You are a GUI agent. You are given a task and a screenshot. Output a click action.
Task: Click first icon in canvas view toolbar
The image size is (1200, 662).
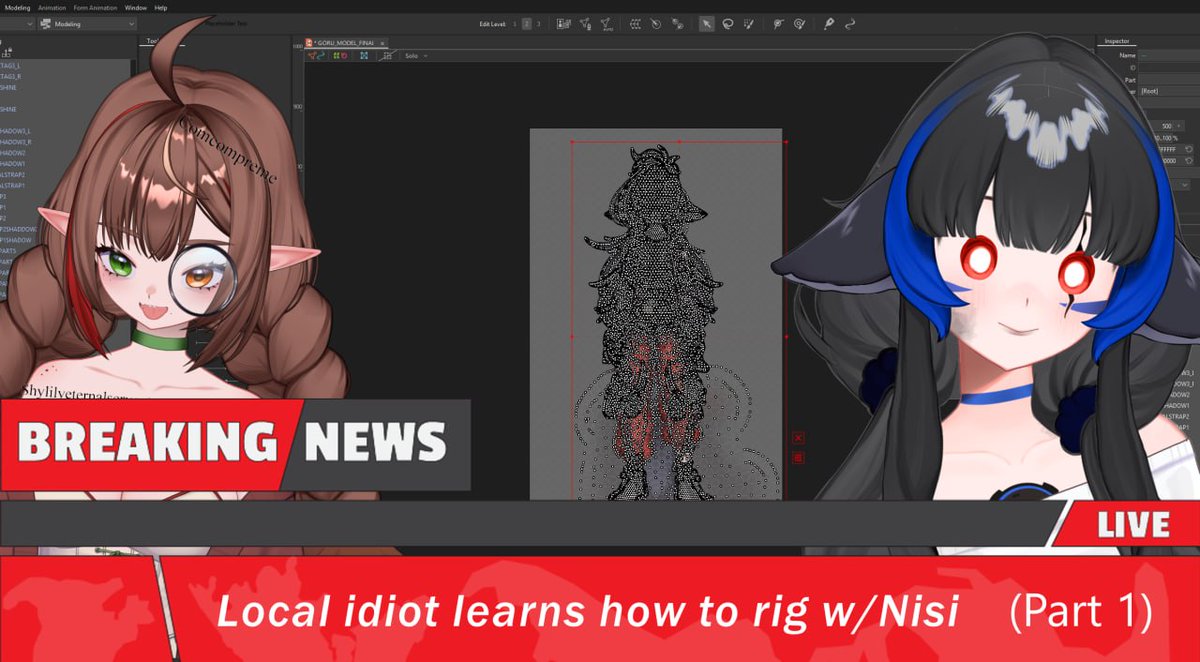click(x=312, y=56)
